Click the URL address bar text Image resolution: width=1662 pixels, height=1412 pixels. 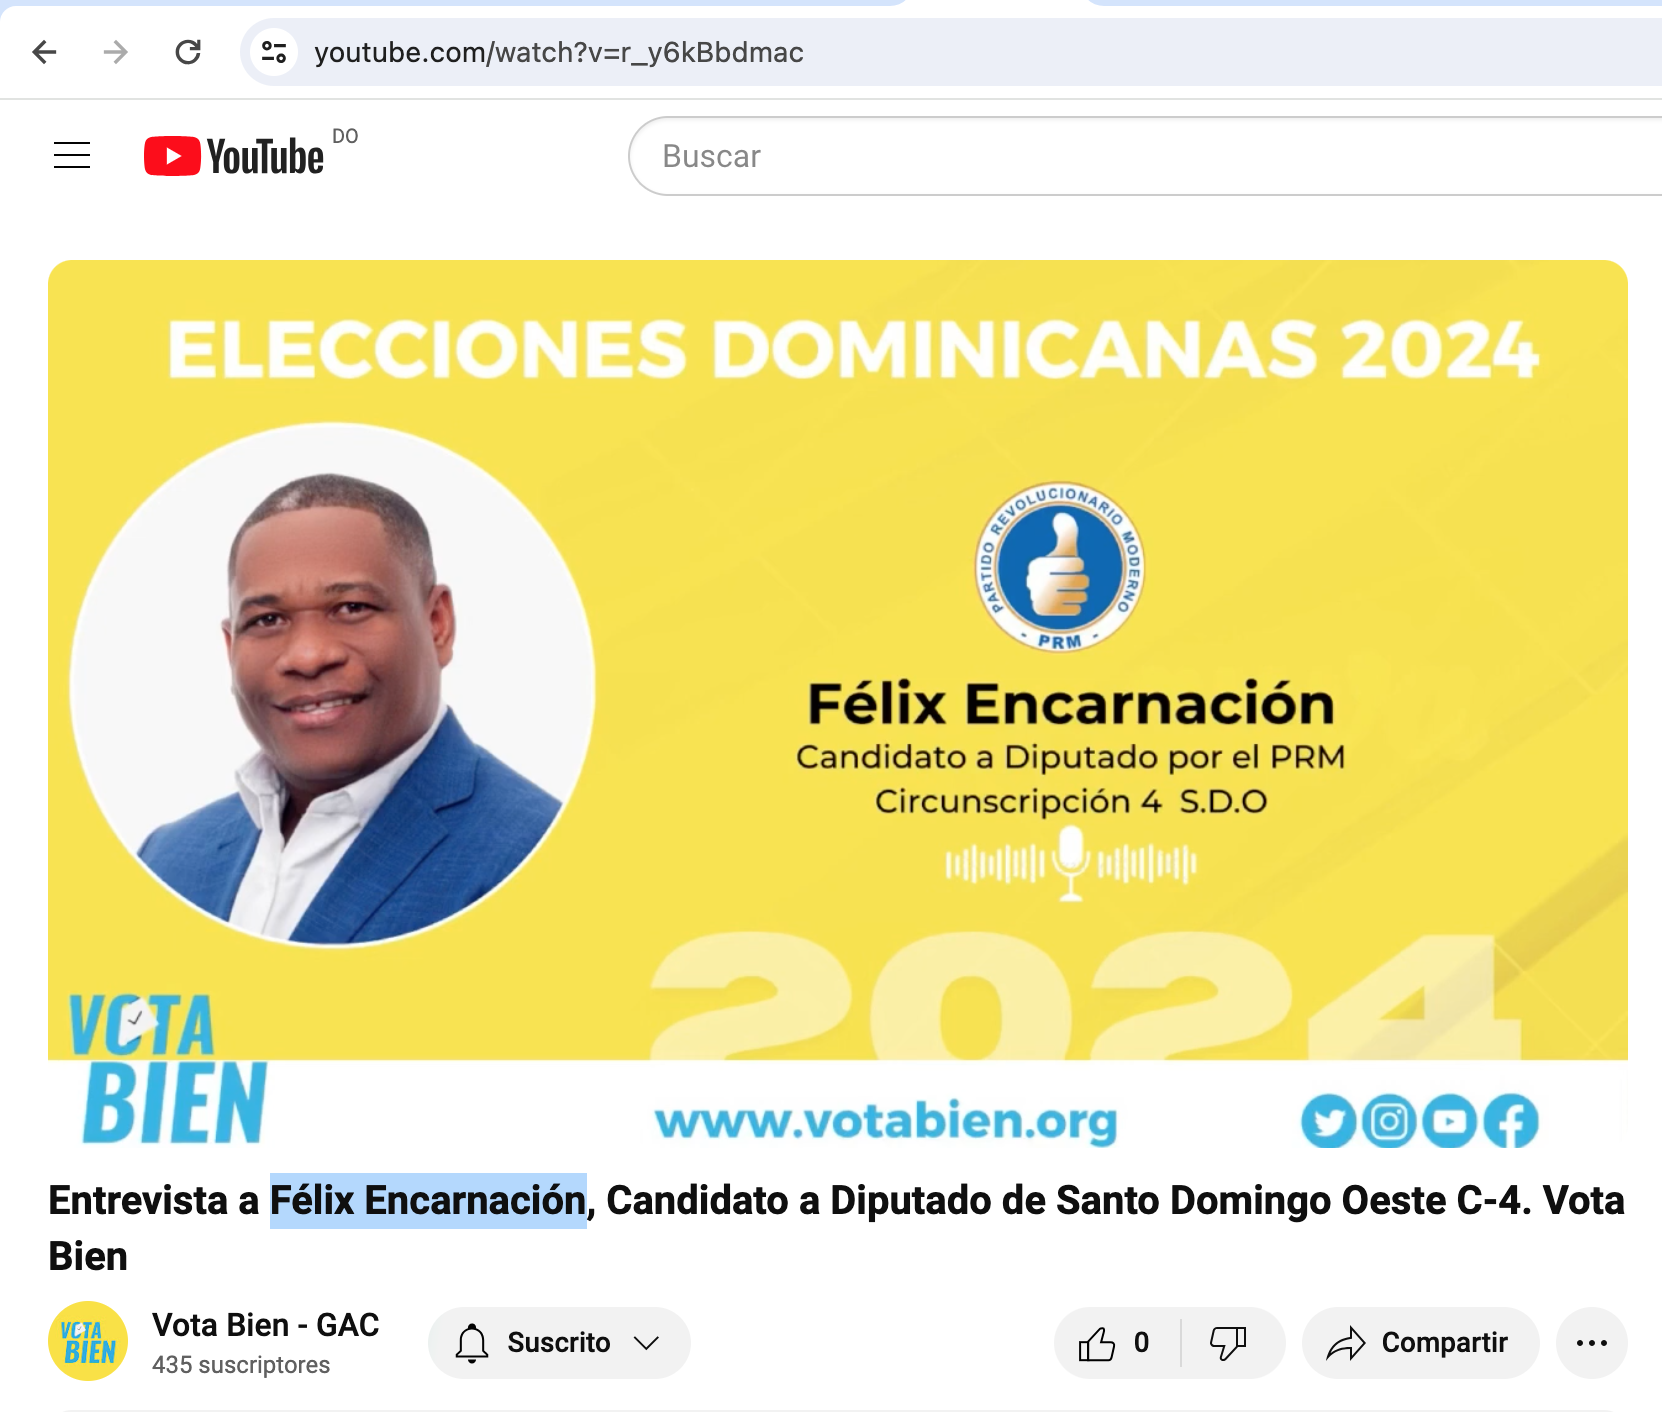point(559,52)
